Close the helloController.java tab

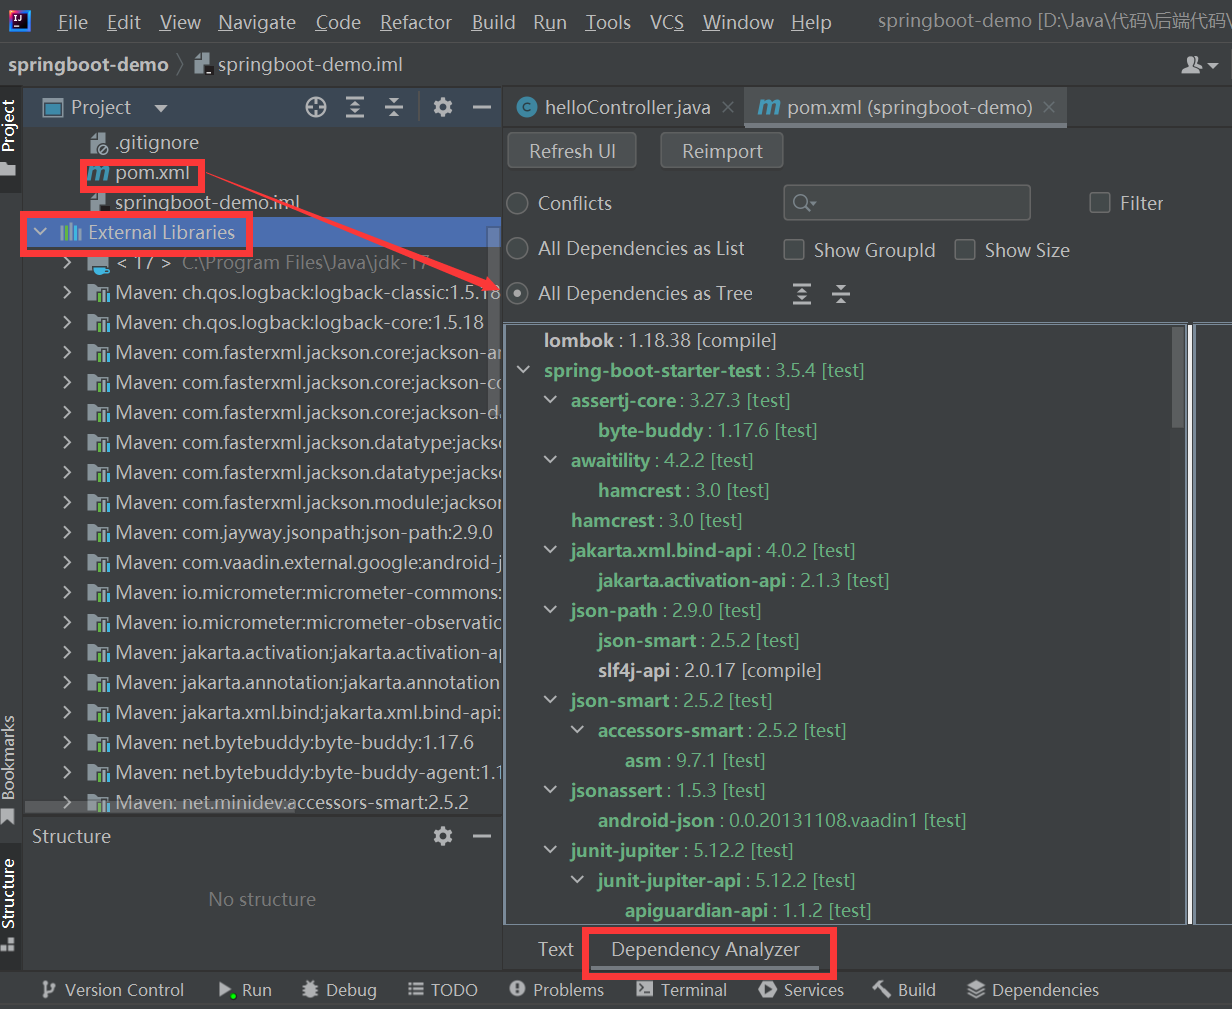click(728, 107)
